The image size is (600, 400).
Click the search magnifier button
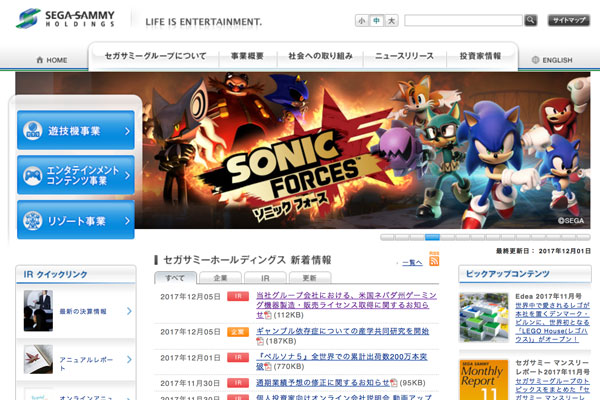click(530, 20)
